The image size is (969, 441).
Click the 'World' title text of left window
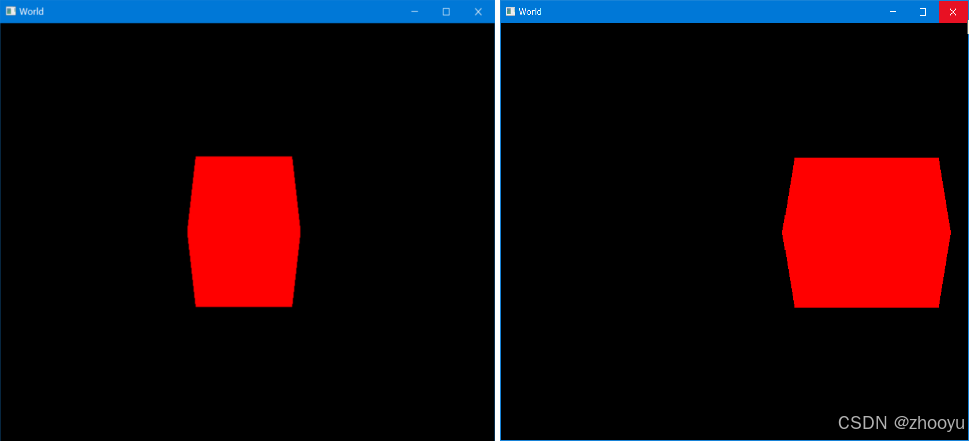click(x=31, y=12)
